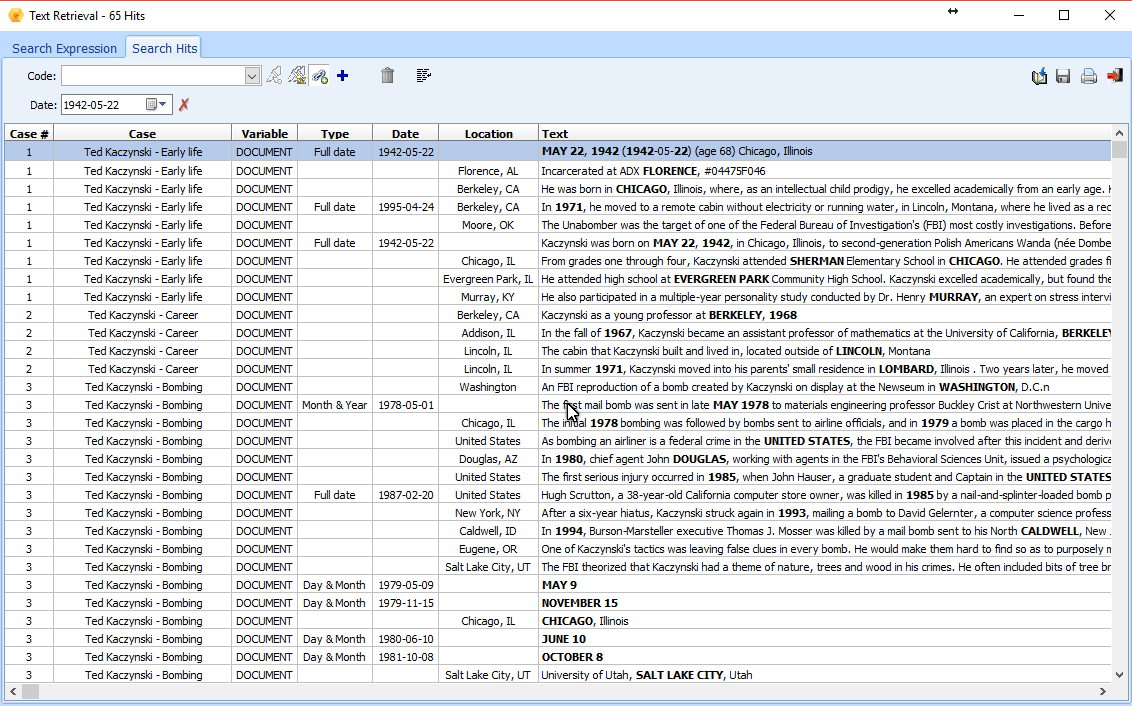The image size is (1132, 706).
Task: Click the trash can delete icon
Action: pos(388,75)
